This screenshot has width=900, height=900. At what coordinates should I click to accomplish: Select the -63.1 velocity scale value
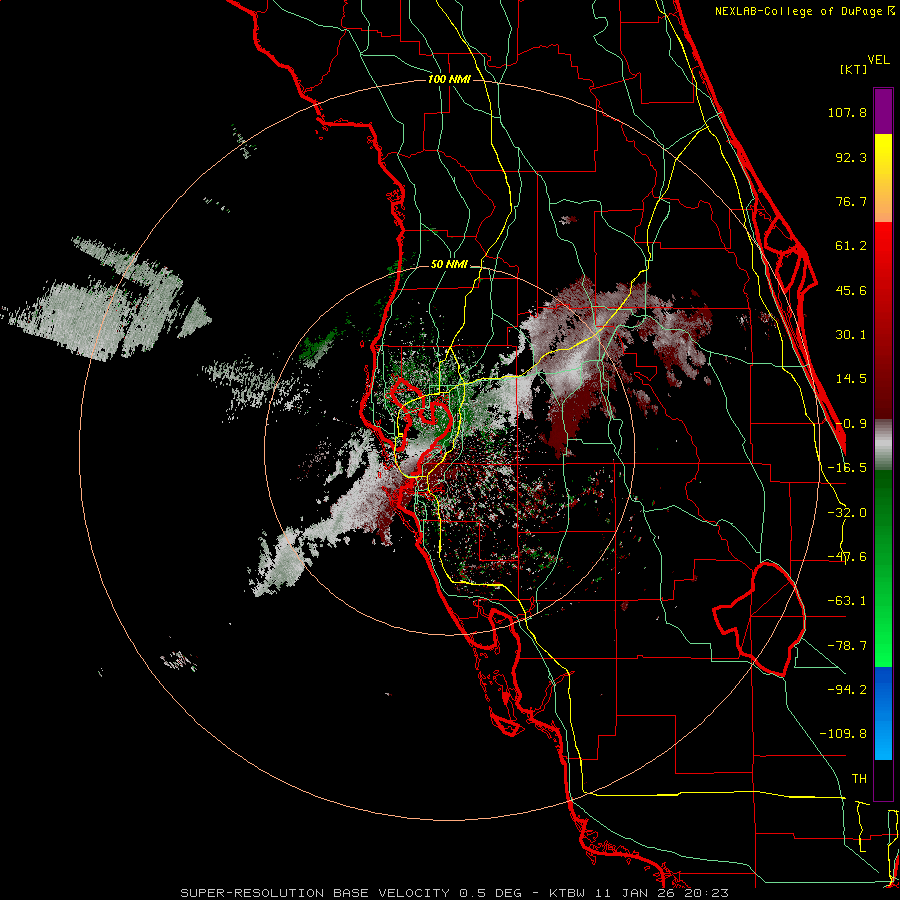point(847,601)
